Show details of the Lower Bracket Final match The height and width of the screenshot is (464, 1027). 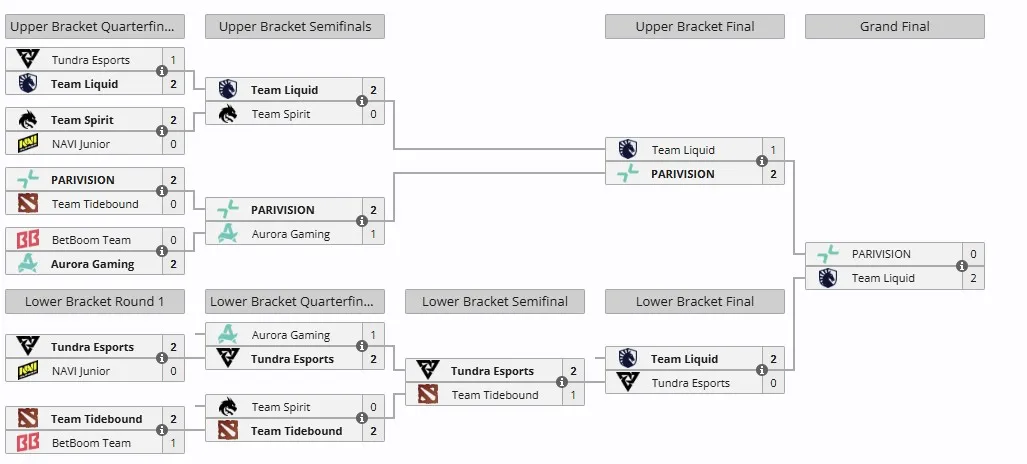762,370
